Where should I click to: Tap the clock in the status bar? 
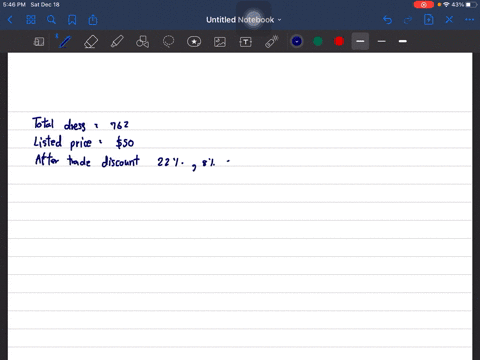tap(14, 5)
